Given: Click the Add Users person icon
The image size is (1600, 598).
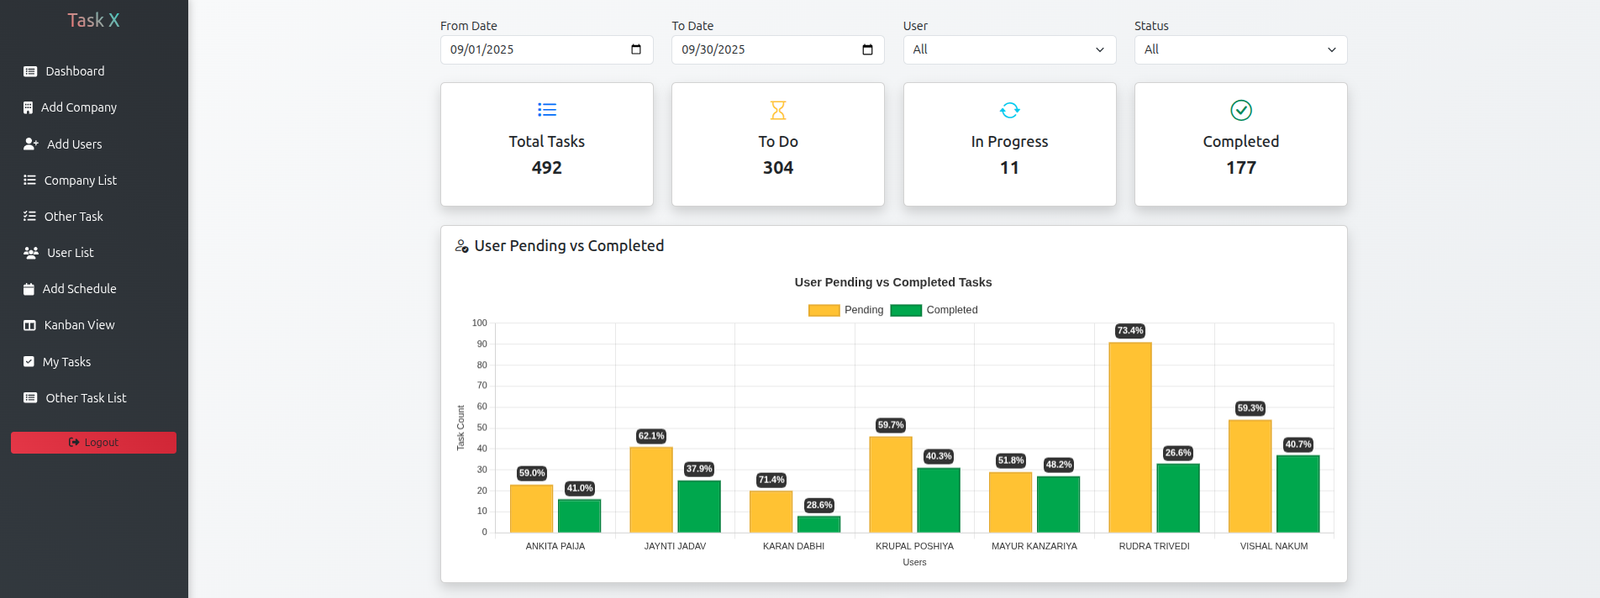Looking at the screenshot, I should (31, 144).
